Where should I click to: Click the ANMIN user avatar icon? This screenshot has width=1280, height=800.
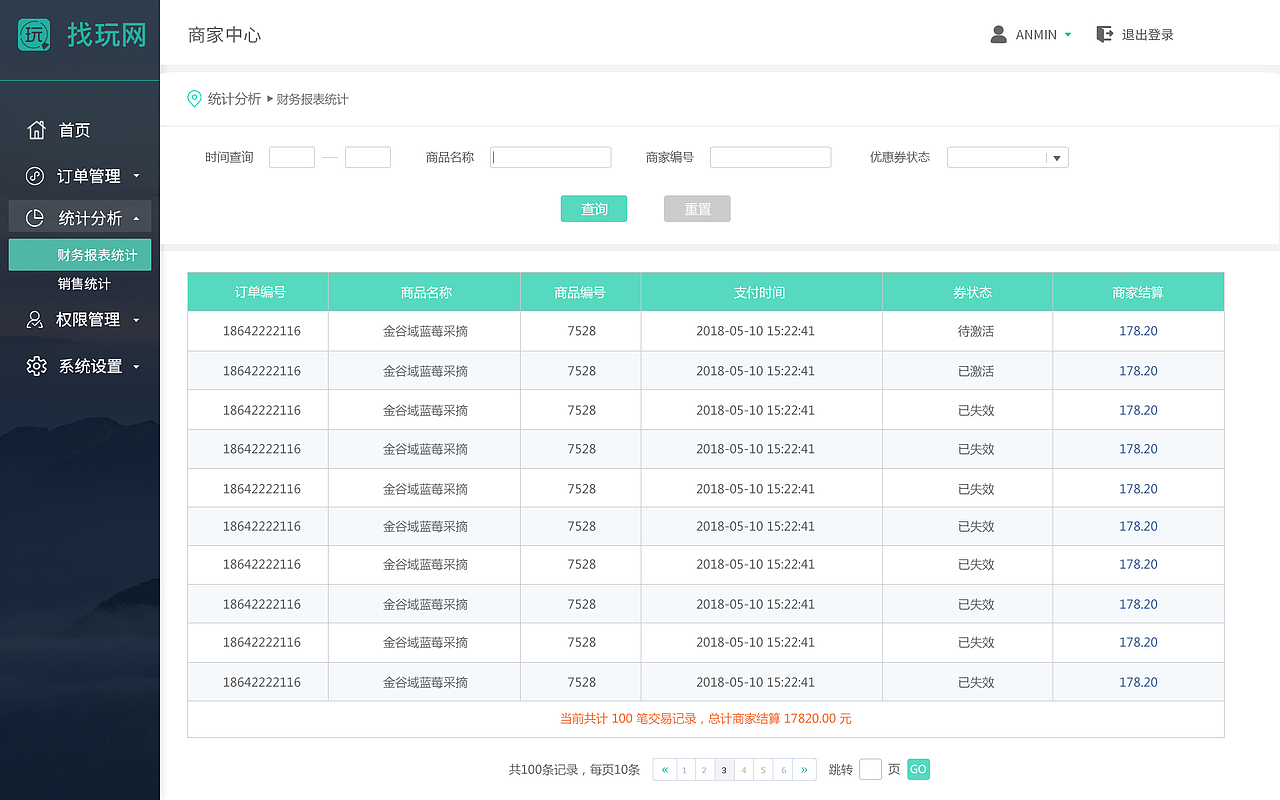click(998, 35)
